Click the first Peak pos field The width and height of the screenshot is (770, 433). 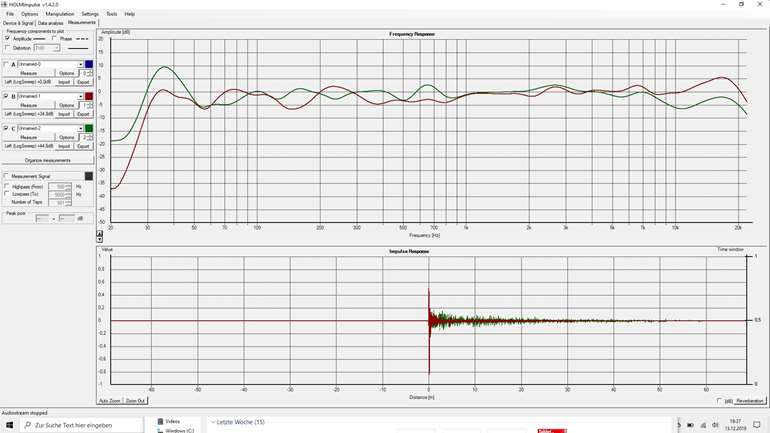42,218
